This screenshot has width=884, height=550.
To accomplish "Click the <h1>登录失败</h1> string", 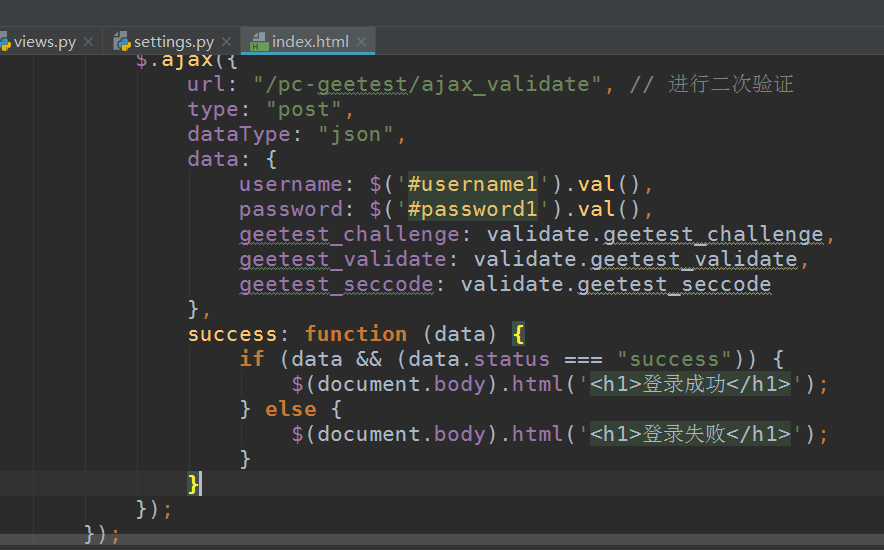I will coord(690,434).
